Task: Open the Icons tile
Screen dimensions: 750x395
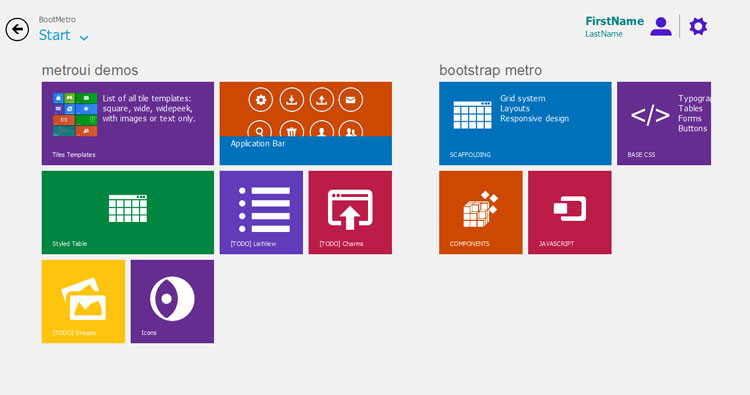Action: pos(172,301)
